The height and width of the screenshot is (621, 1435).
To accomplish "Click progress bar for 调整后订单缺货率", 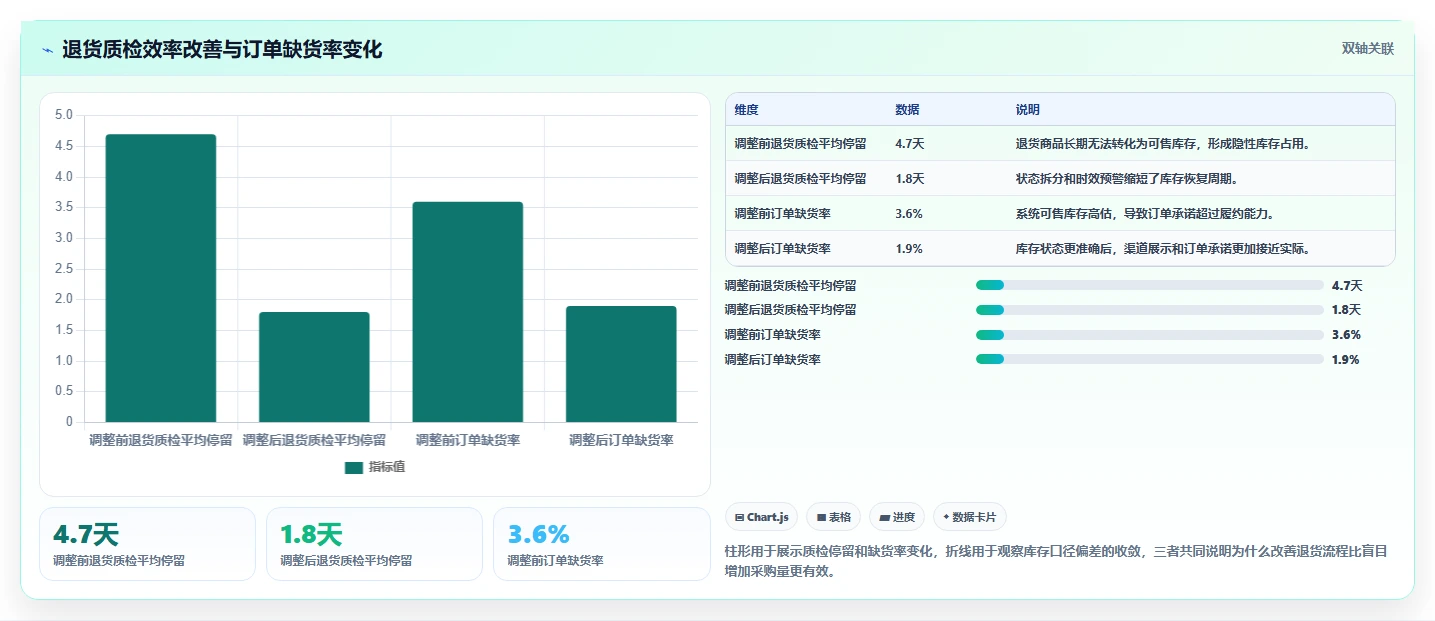I will click(x=1150, y=359).
